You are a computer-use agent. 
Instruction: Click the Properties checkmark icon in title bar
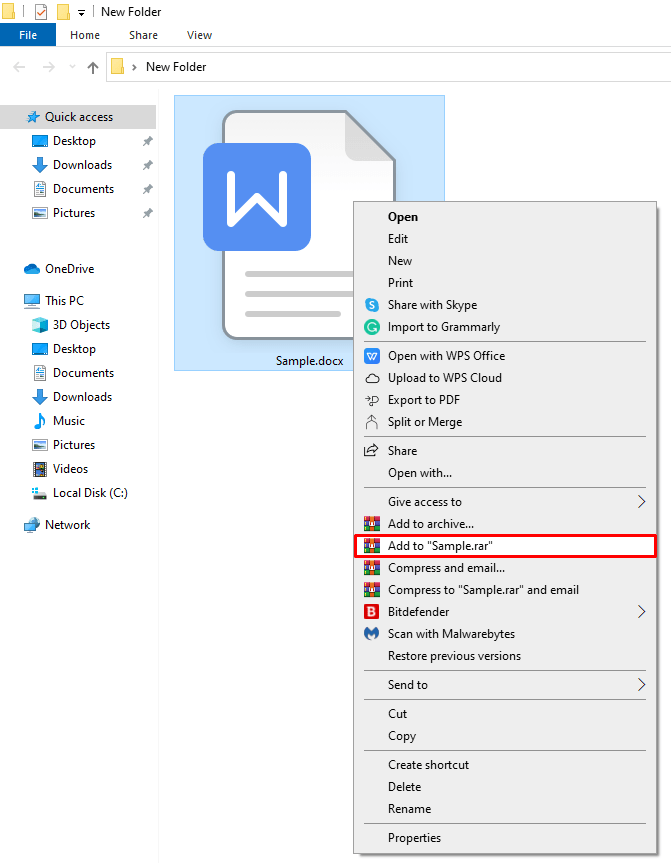coord(41,12)
